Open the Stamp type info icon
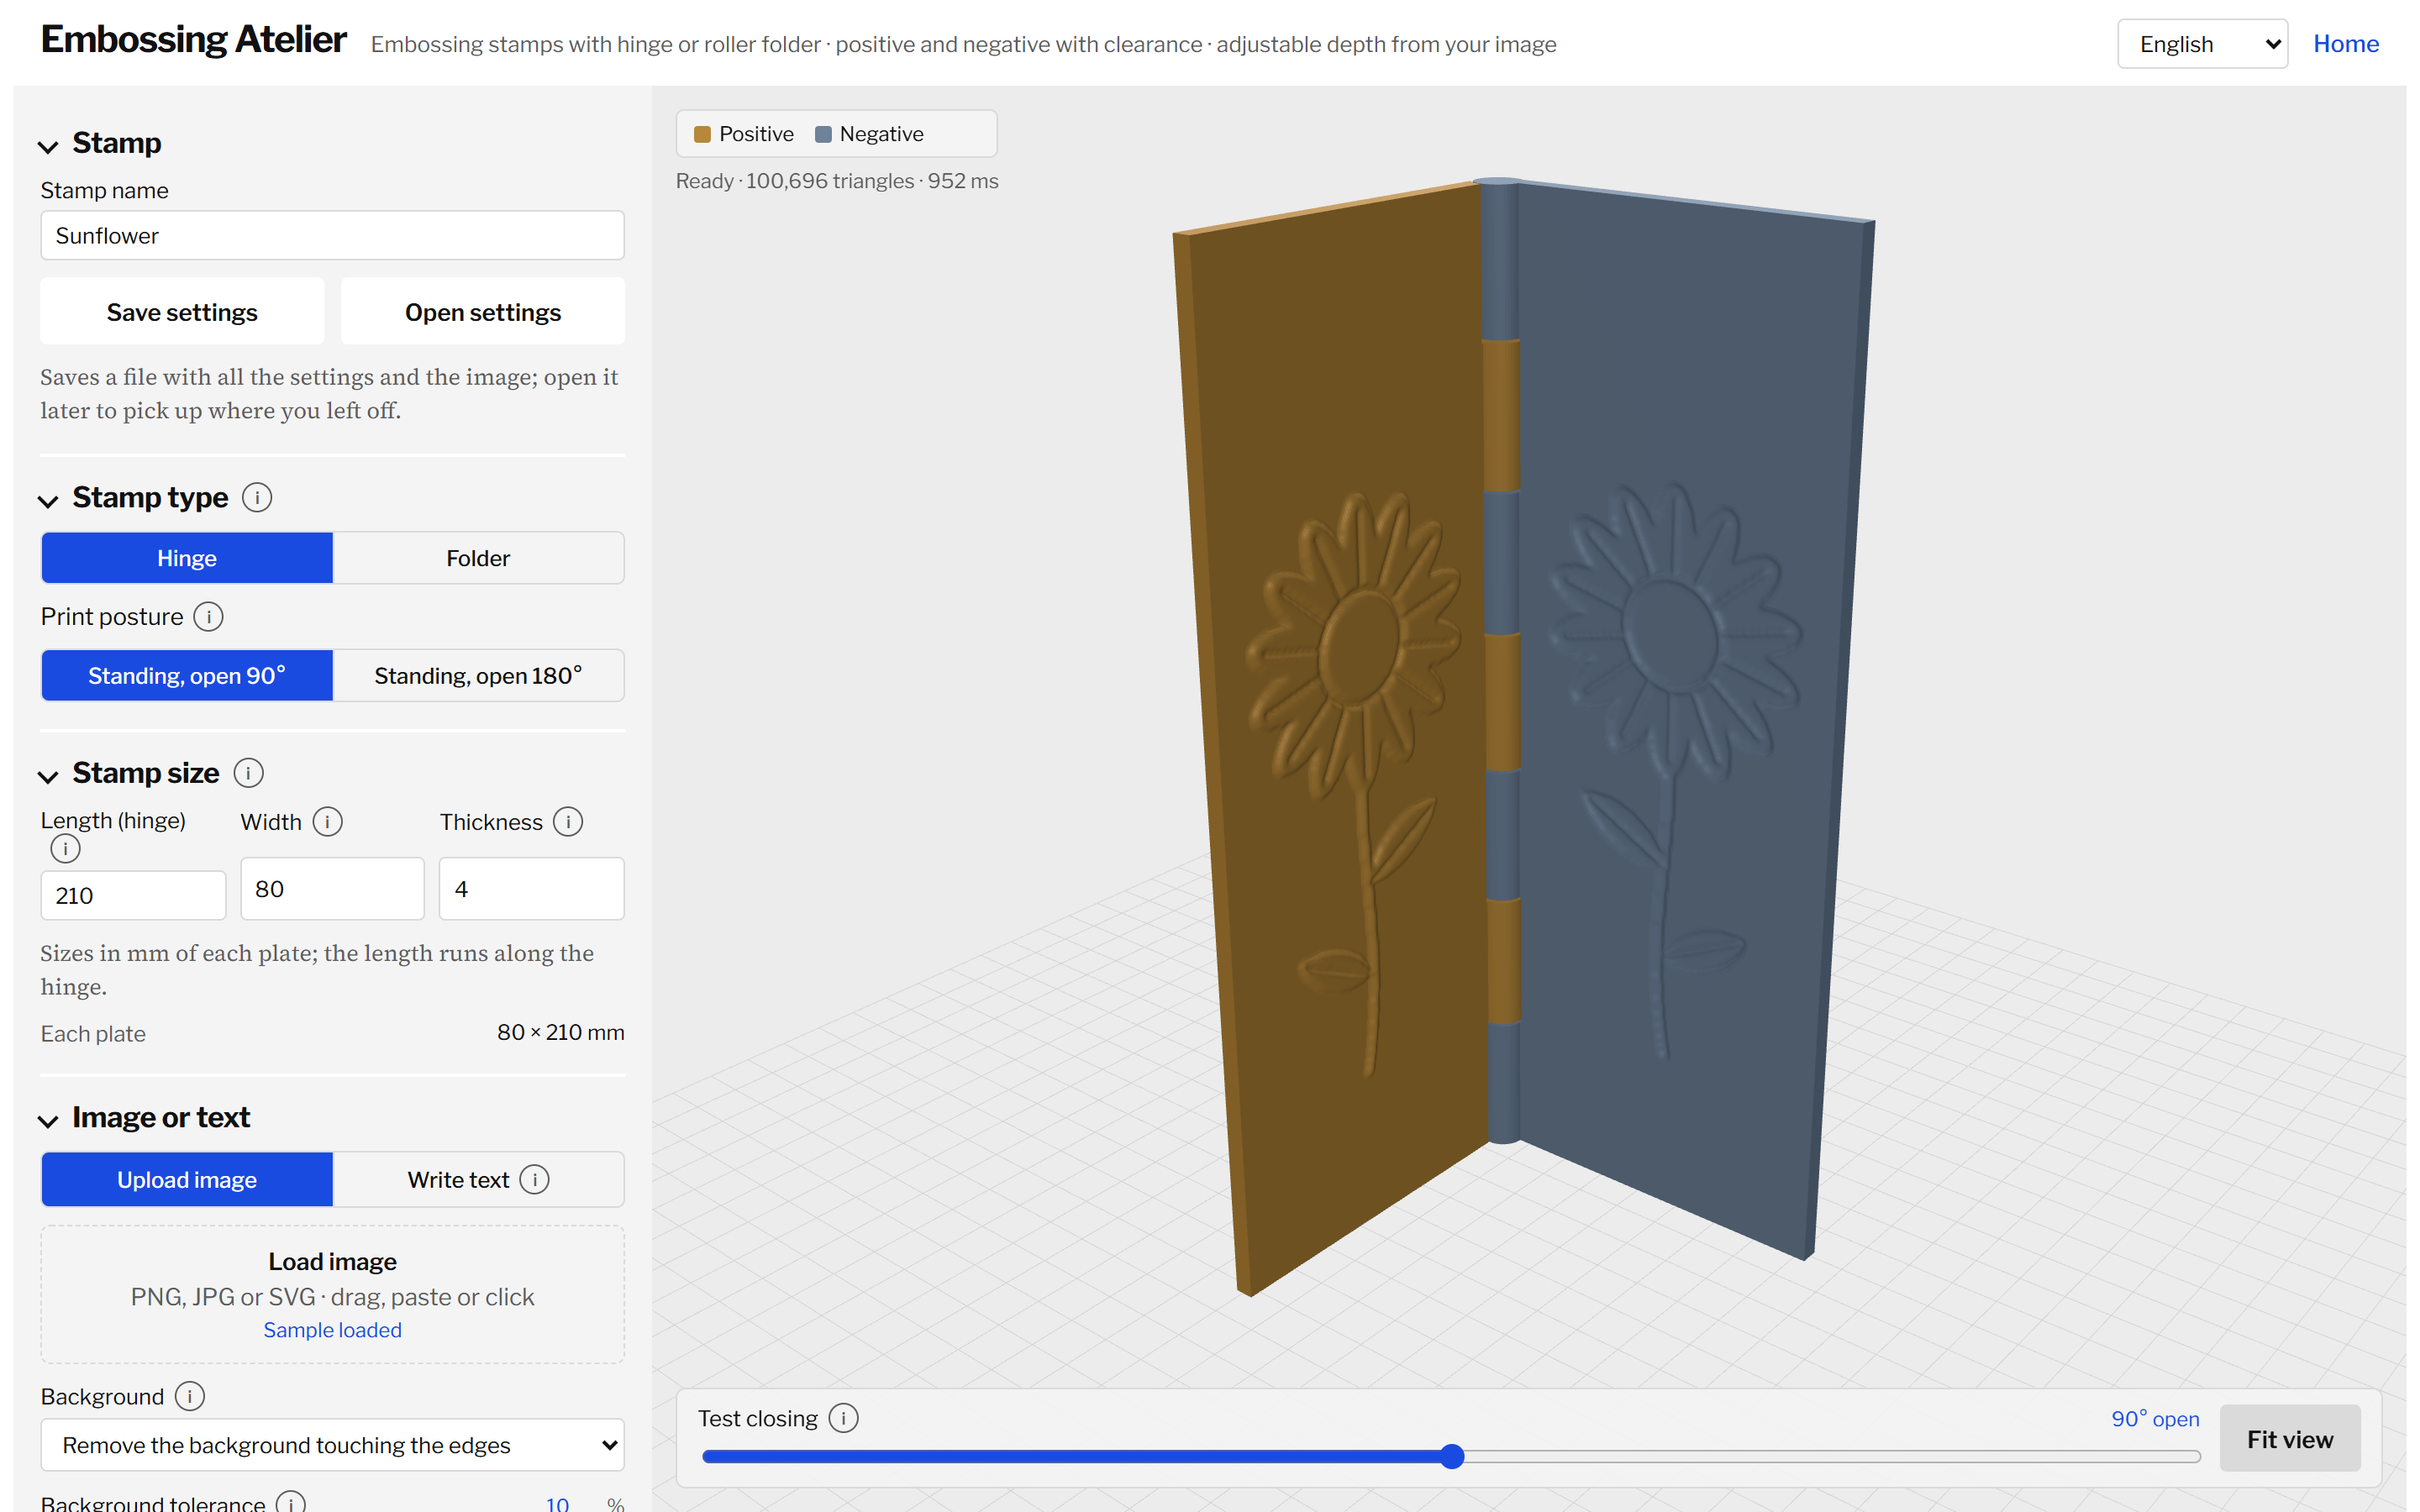Viewport: 2420px width, 1512px height. [257, 497]
